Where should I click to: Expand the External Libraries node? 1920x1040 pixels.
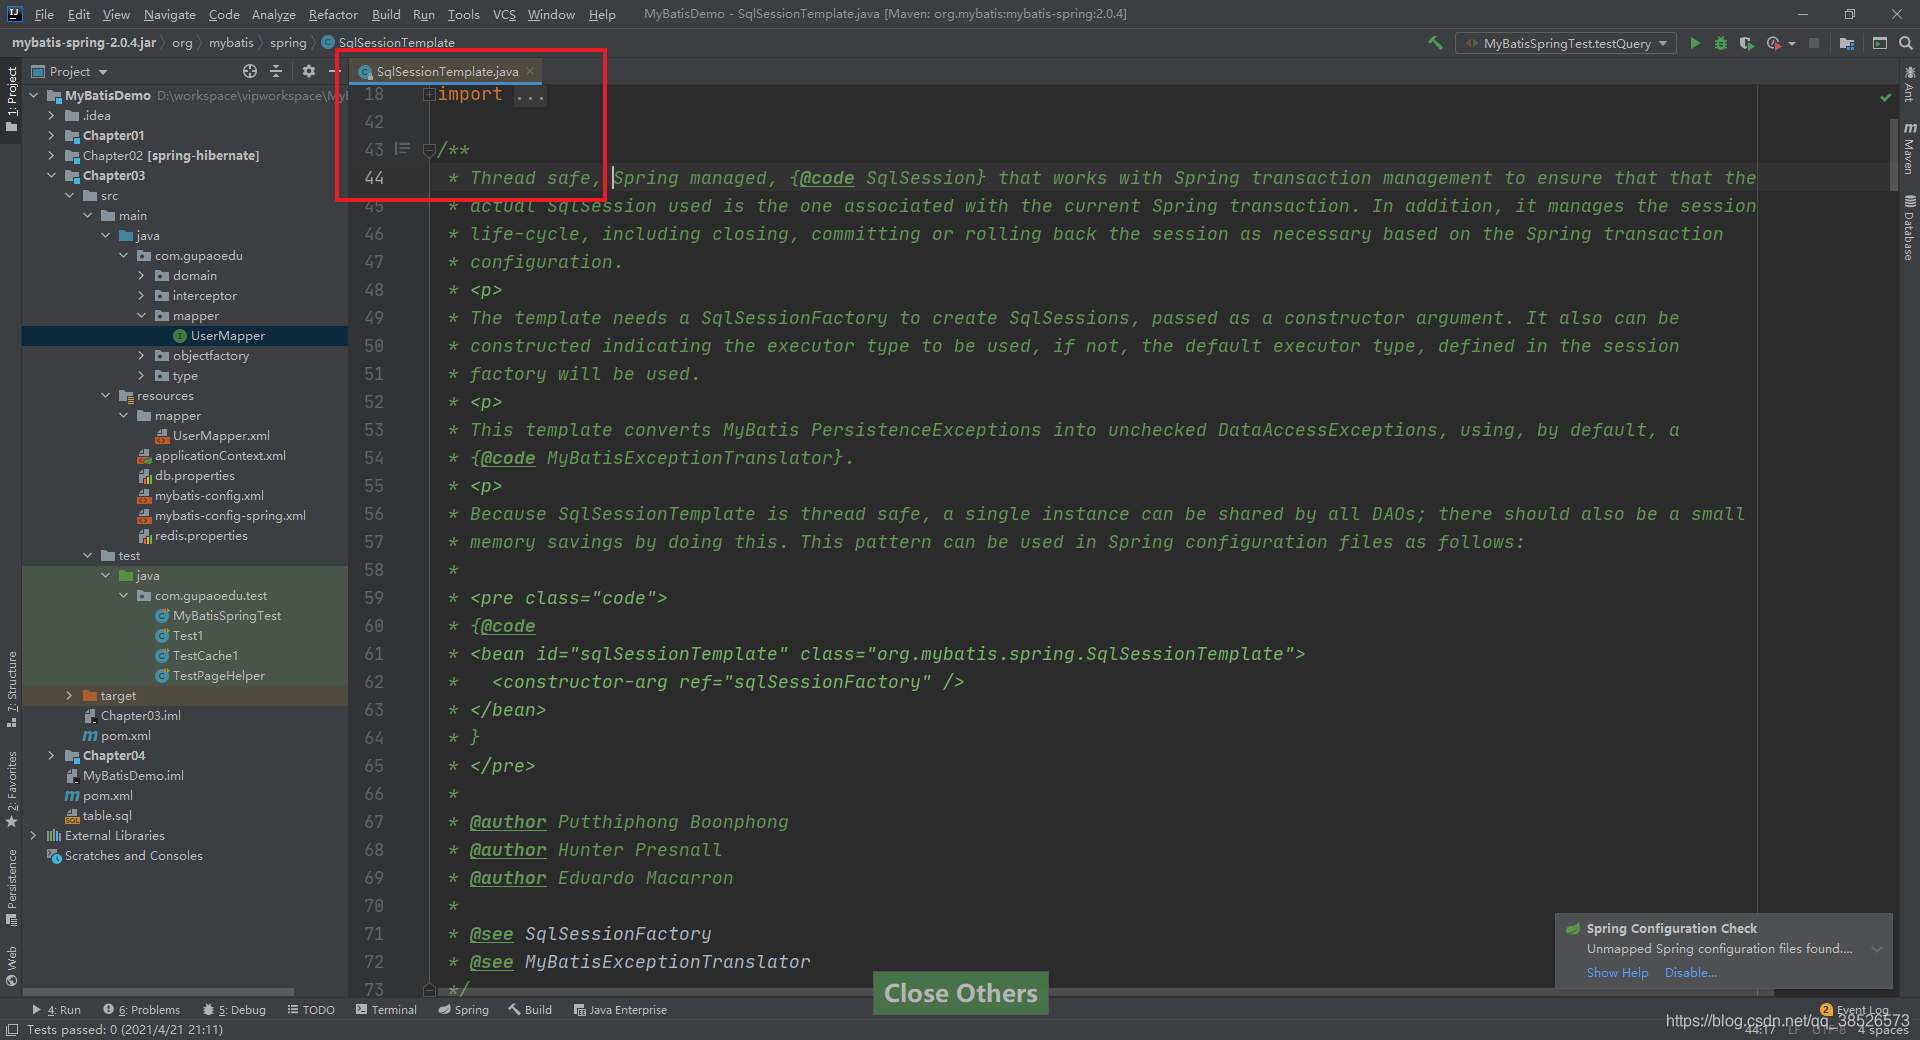33,835
